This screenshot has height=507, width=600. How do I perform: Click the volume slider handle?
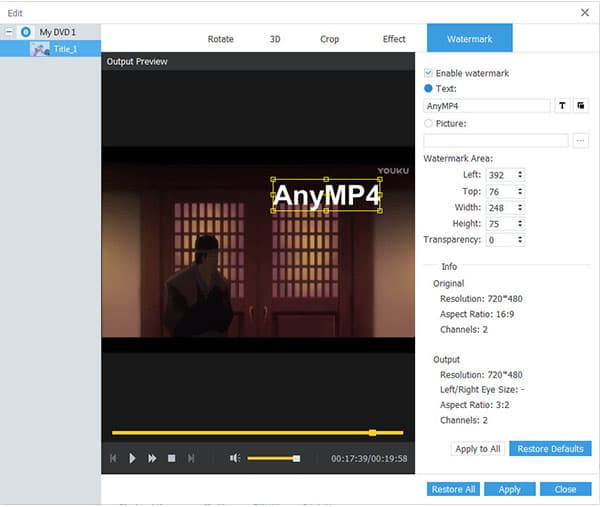(297, 458)
